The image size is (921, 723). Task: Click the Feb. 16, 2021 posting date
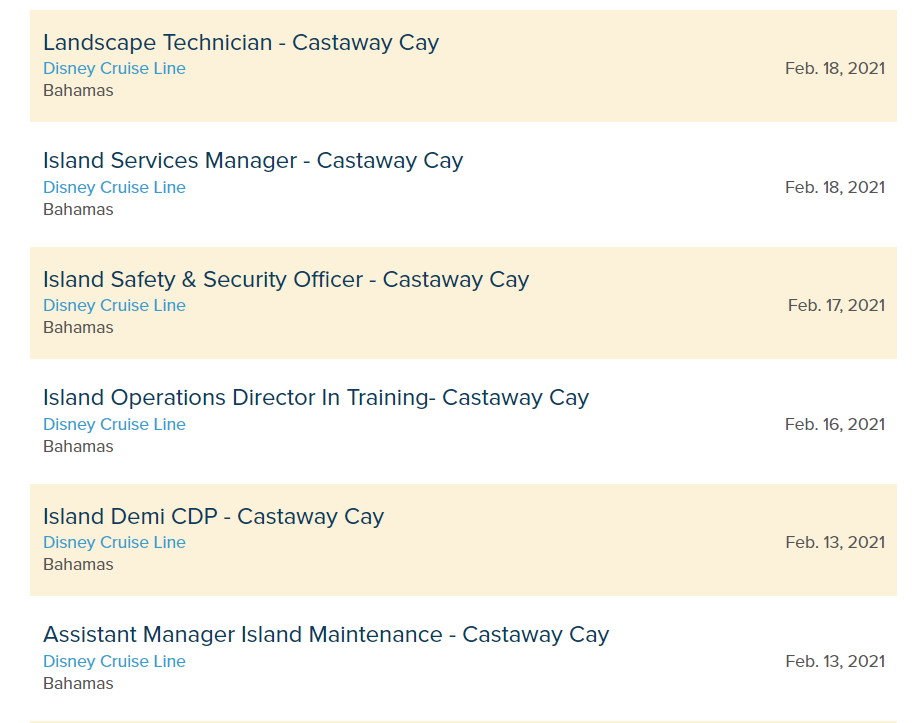tap(834, 425)
